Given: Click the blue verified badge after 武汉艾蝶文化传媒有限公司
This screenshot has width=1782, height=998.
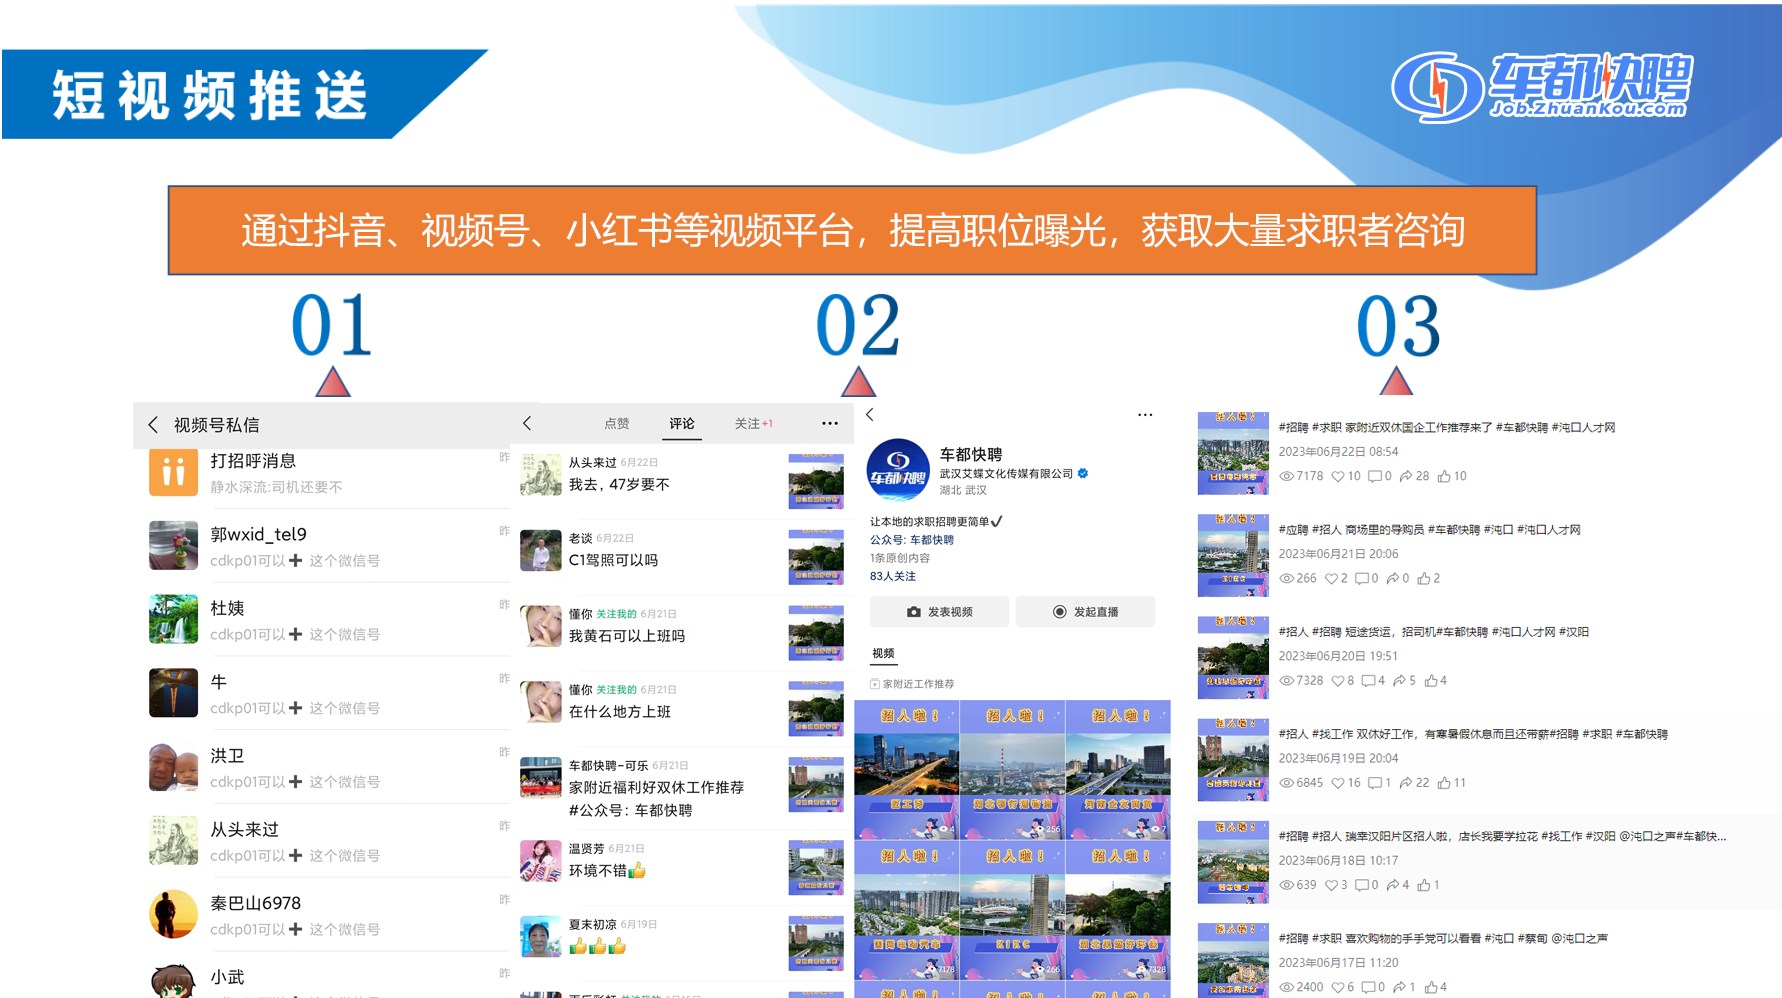Looking at the screenshot, I should pos(1083,473).
